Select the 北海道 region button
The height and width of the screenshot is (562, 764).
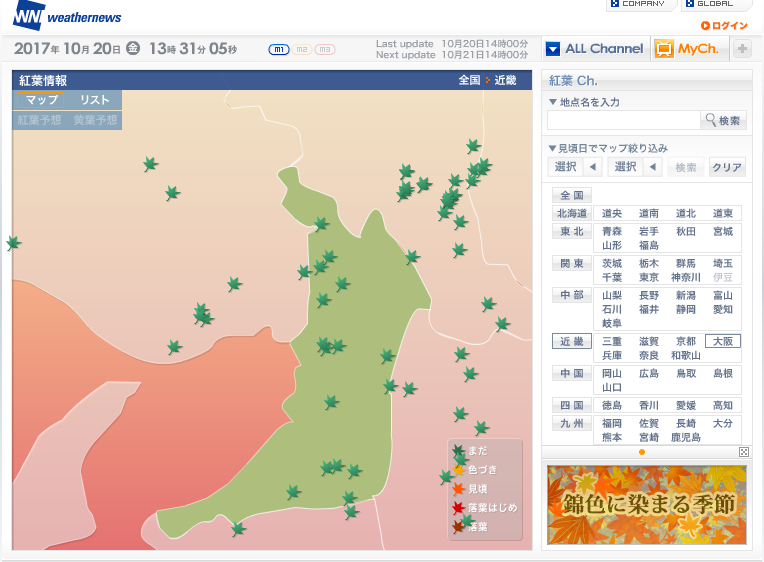pos(572,213)
